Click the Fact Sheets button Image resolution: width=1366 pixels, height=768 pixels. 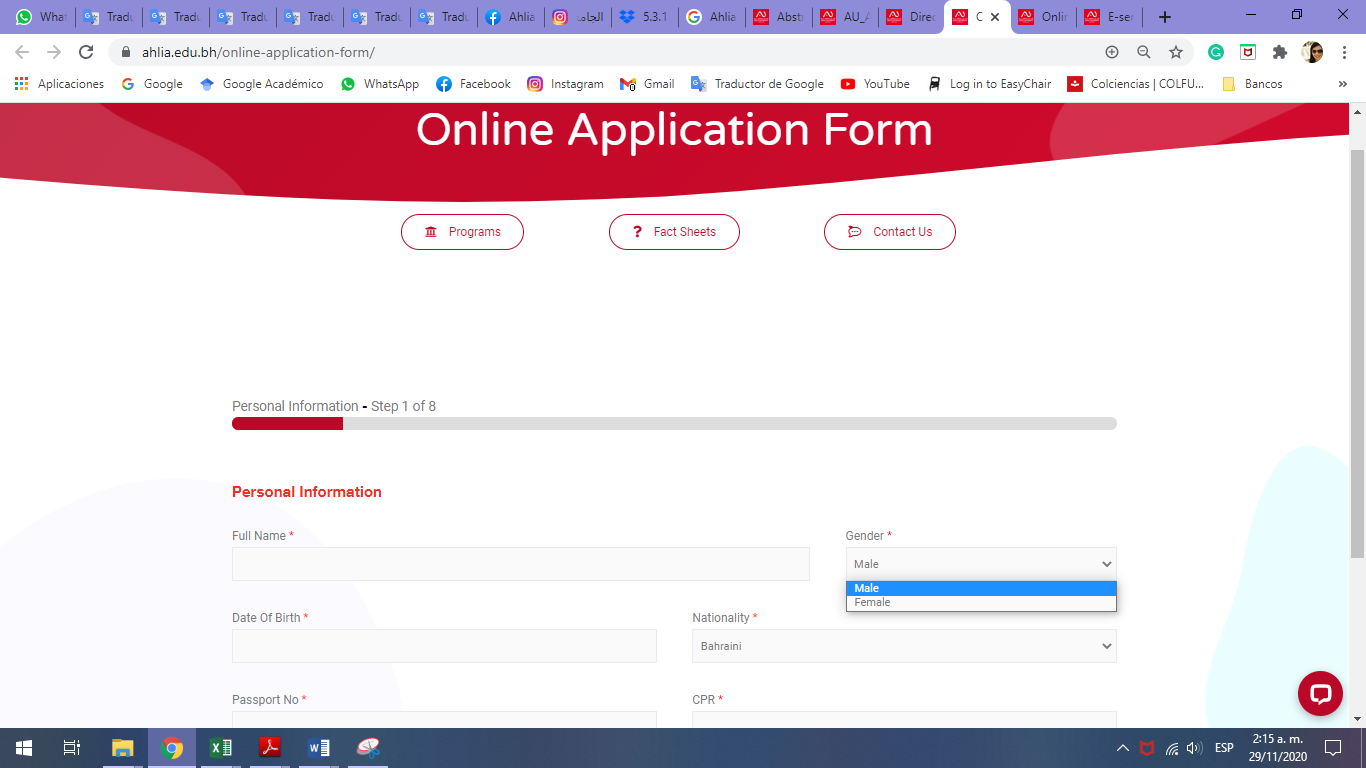[674, 231]
